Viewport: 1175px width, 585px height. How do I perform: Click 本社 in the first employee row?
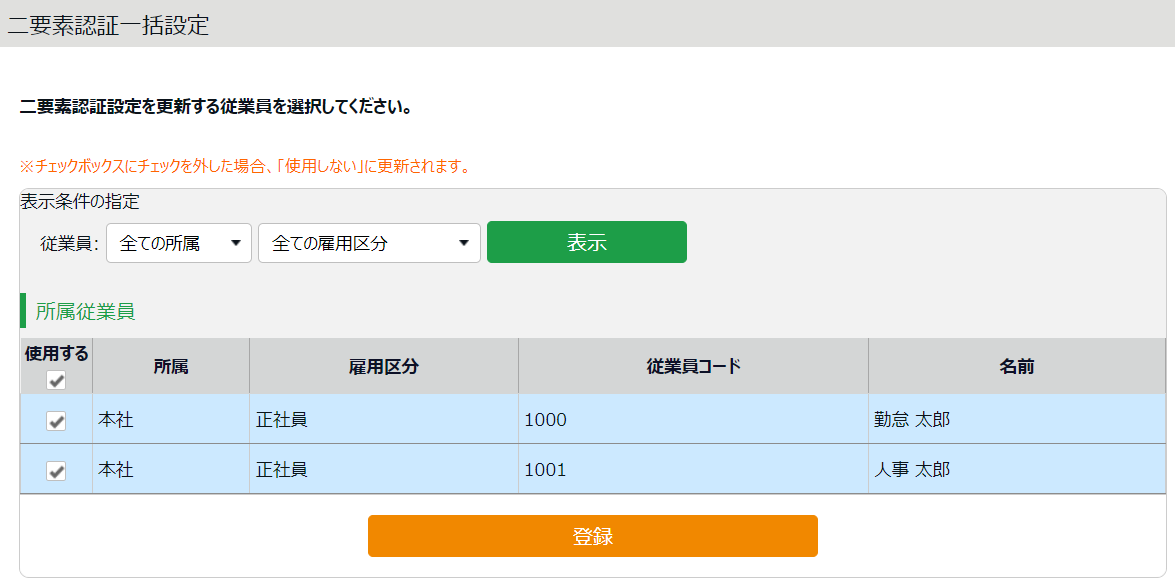click(x=116, y=420)
